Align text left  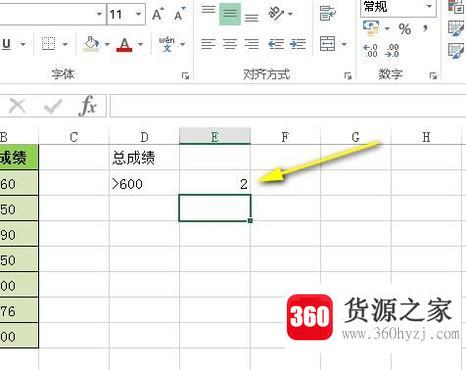208,44
